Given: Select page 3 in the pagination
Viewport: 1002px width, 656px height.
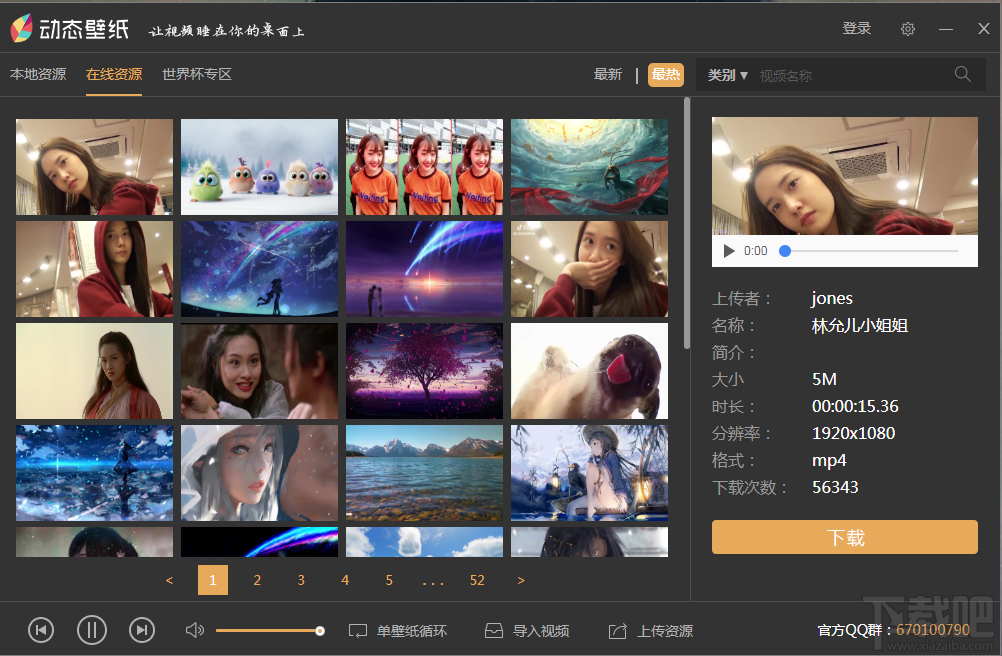Looking at the screenshot, I should (x=300, y=580).
